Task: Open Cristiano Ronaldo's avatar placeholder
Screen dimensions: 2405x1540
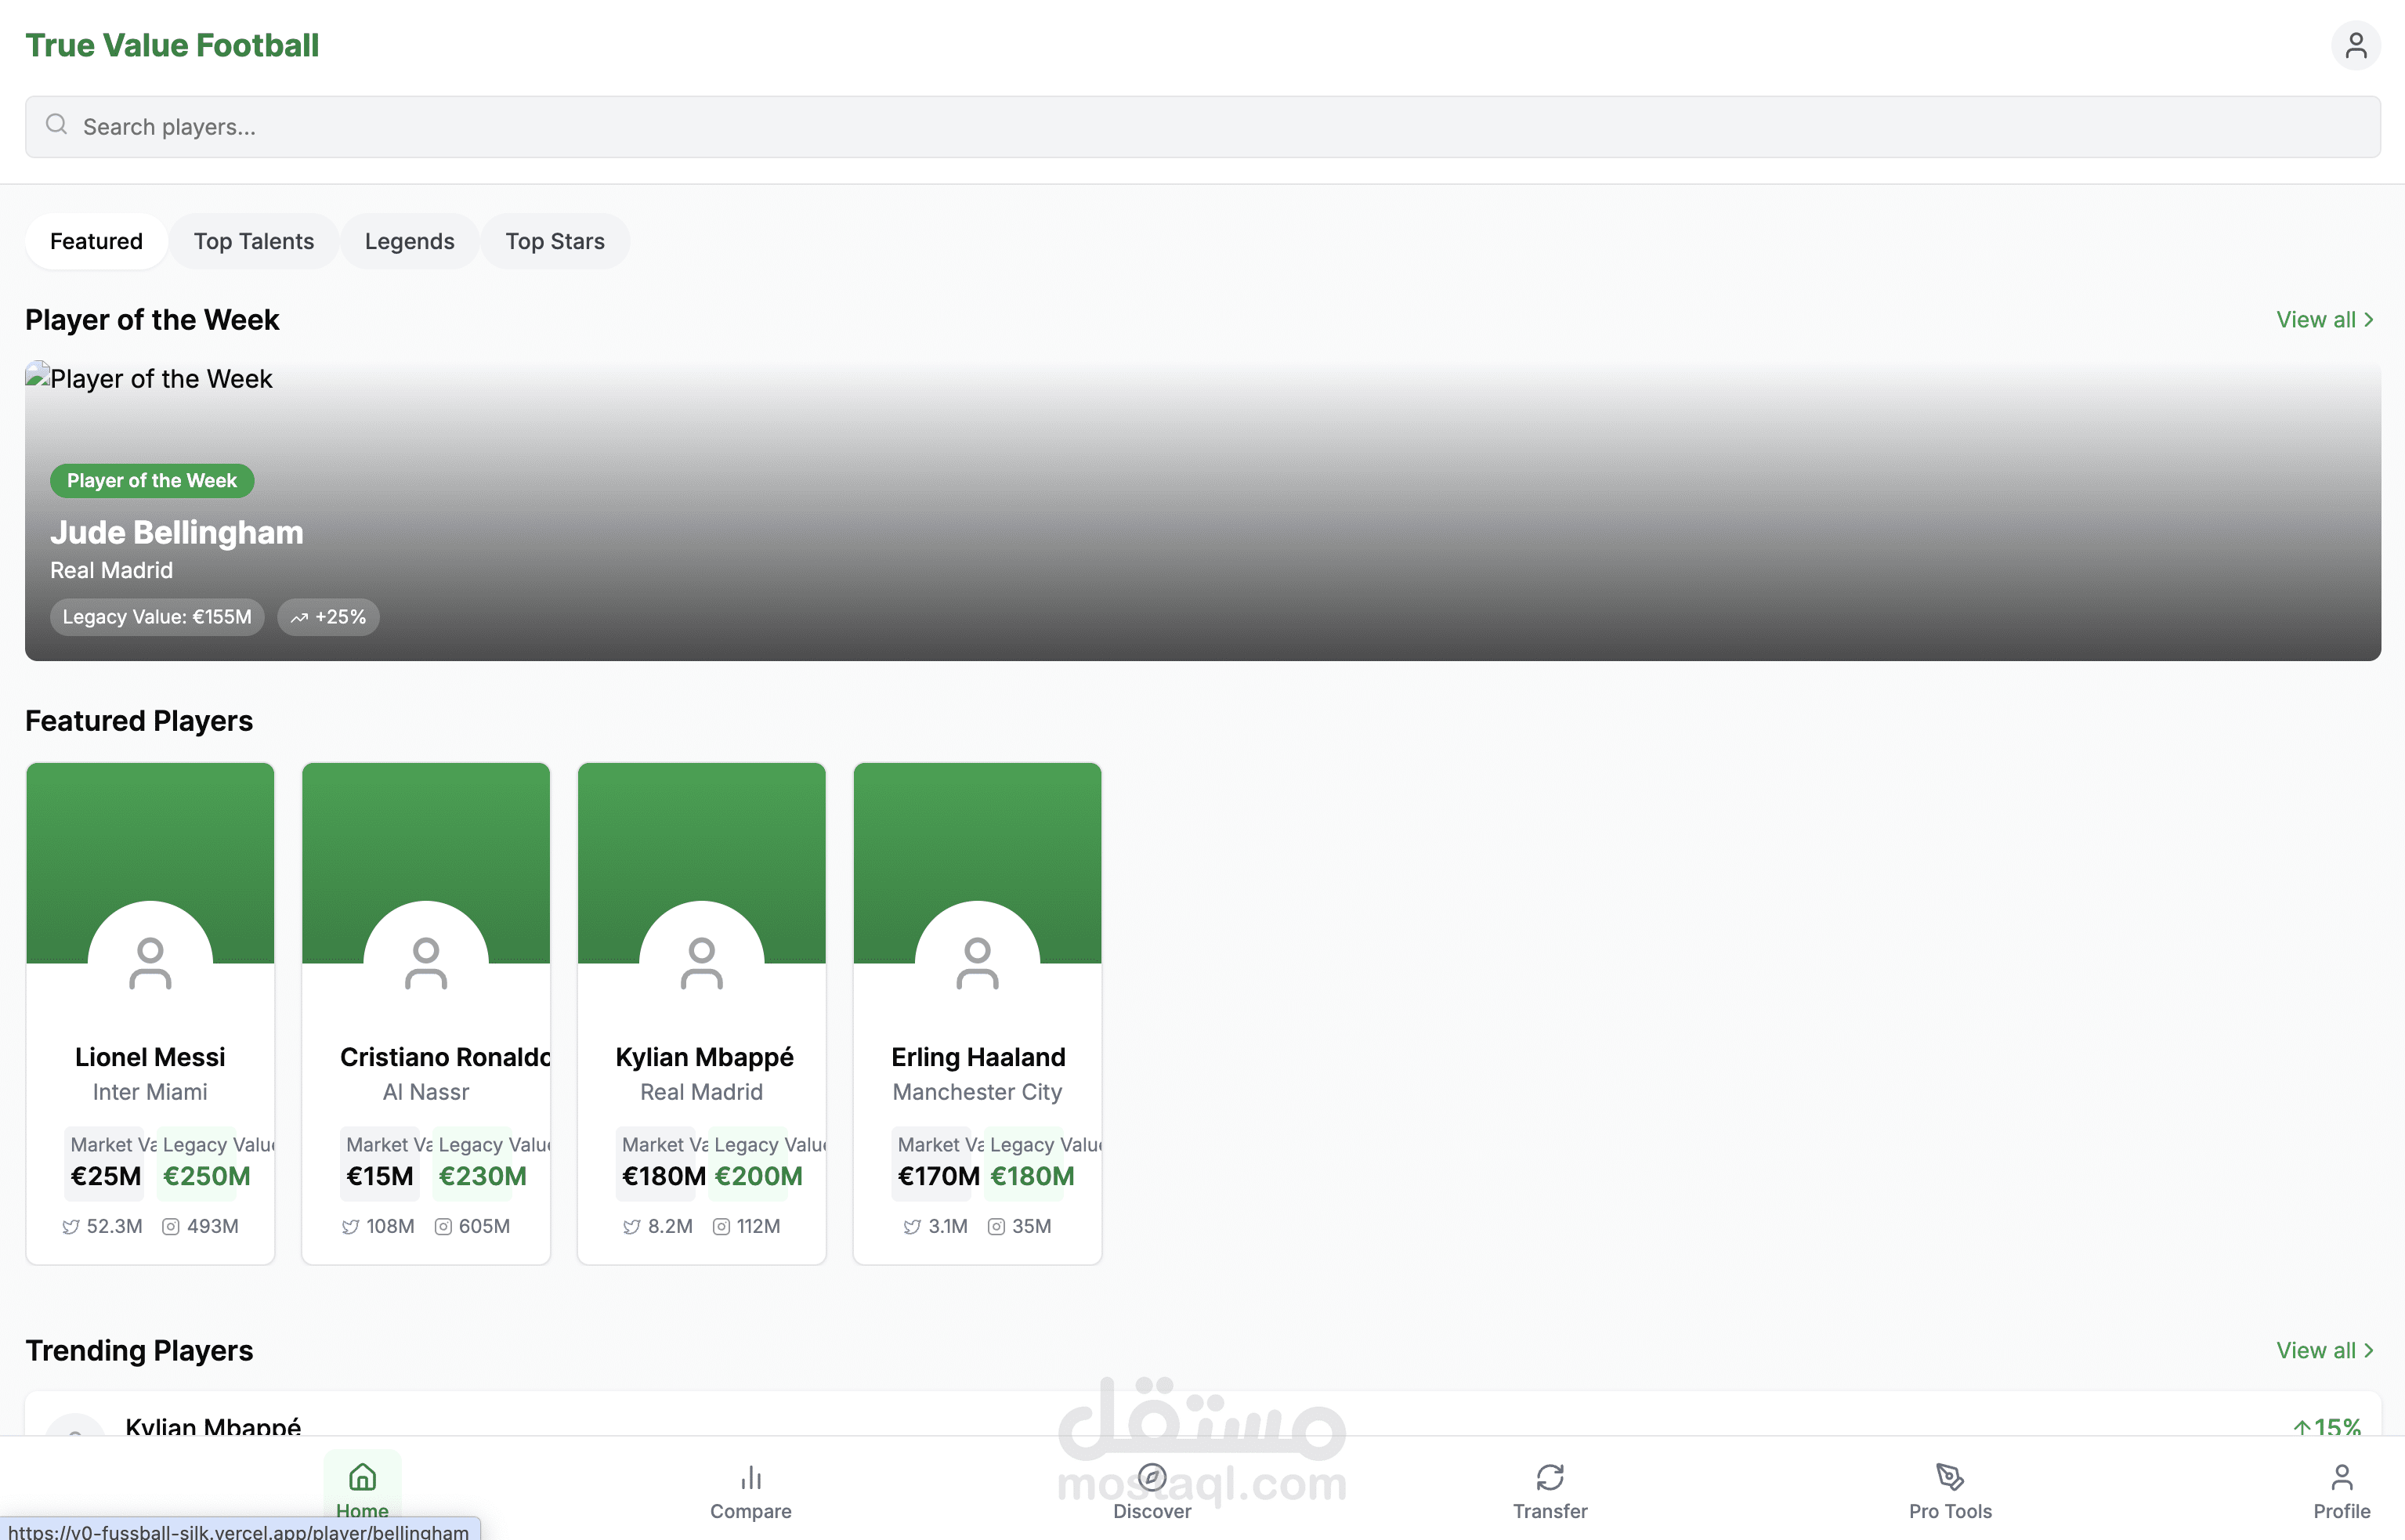Action: 426,963
